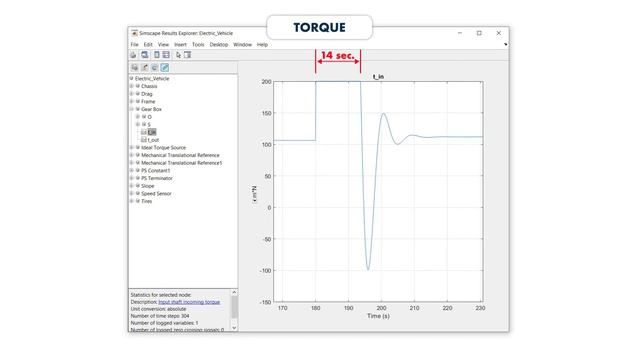Image resolution: width=640 pixels, height=360 pixels.
Task: Select the t_out variable in tree
Action: [x=153, y=140]
